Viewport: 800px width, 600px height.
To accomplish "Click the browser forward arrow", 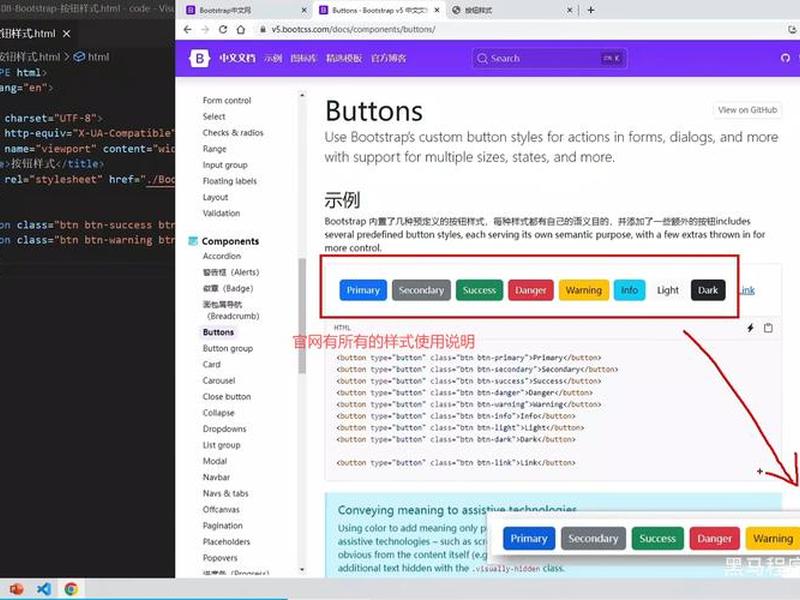I will (x=205, y=30).
